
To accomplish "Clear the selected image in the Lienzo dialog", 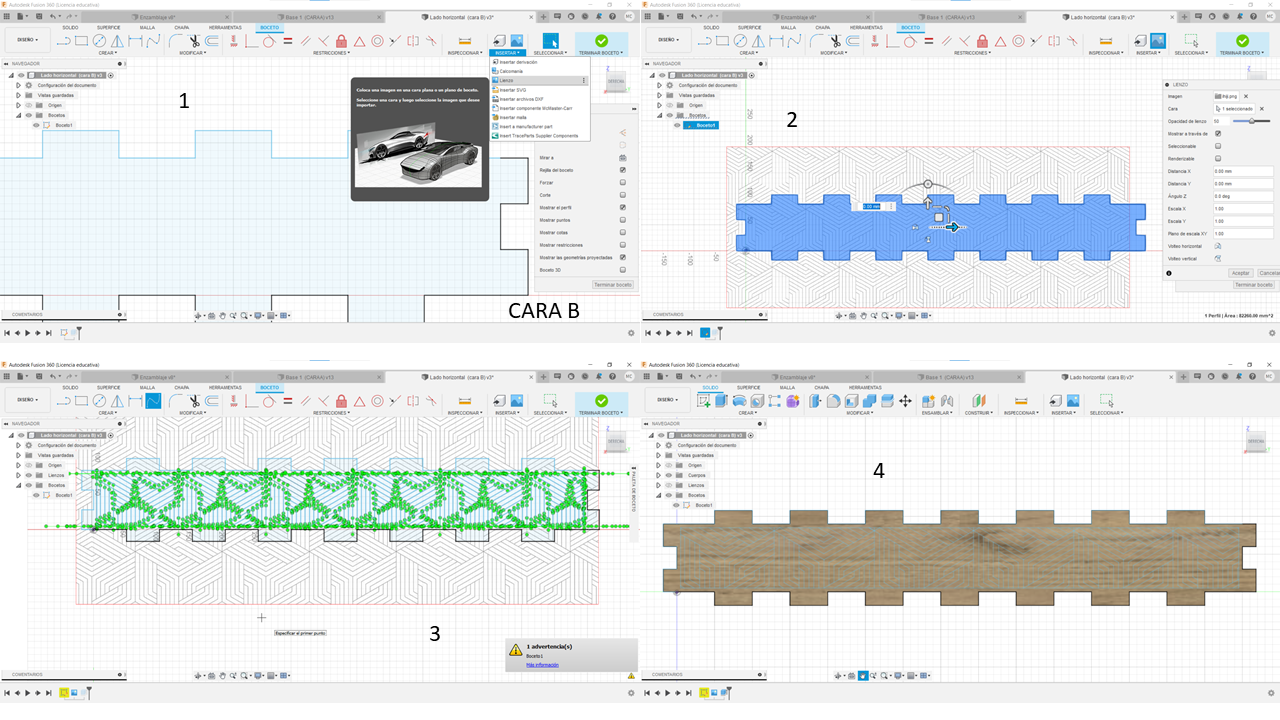I will coord(1244,96).
